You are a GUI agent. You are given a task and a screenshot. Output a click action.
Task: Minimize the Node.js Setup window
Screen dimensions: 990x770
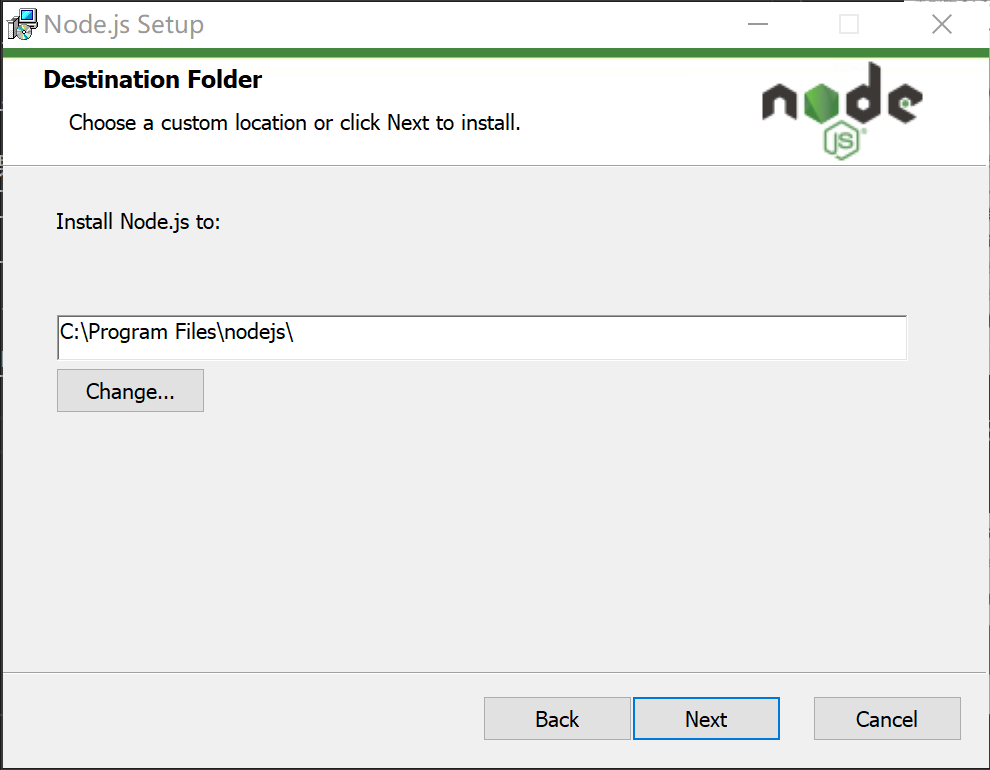coord(758,24)
